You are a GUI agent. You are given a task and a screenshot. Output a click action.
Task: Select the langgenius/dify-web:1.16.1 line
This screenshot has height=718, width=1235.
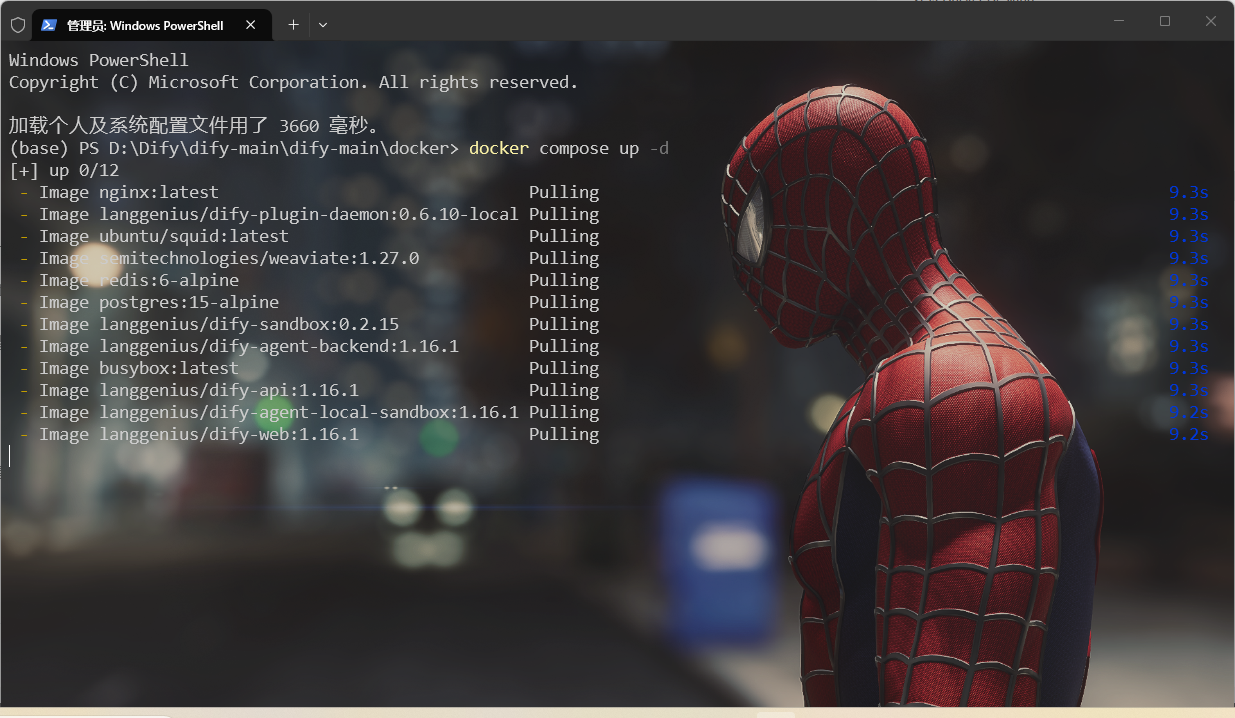point(614,434)
